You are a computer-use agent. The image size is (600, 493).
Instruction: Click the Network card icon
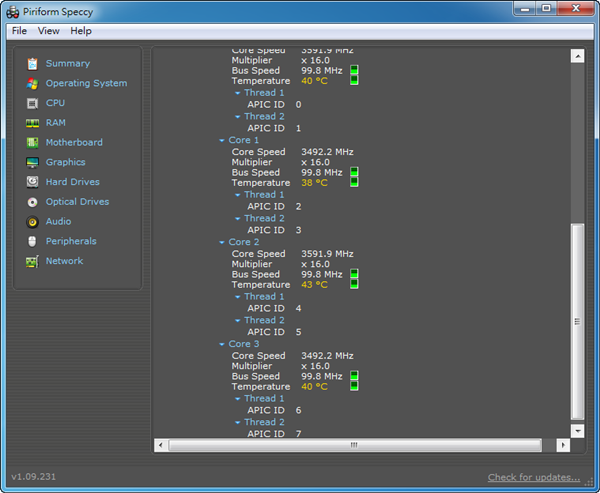coord(33,261)
